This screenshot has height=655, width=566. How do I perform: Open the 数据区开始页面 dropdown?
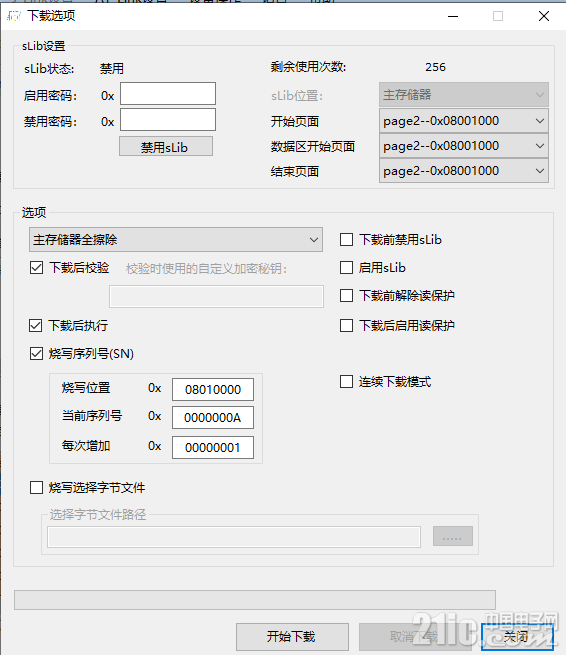coord(464,146)
